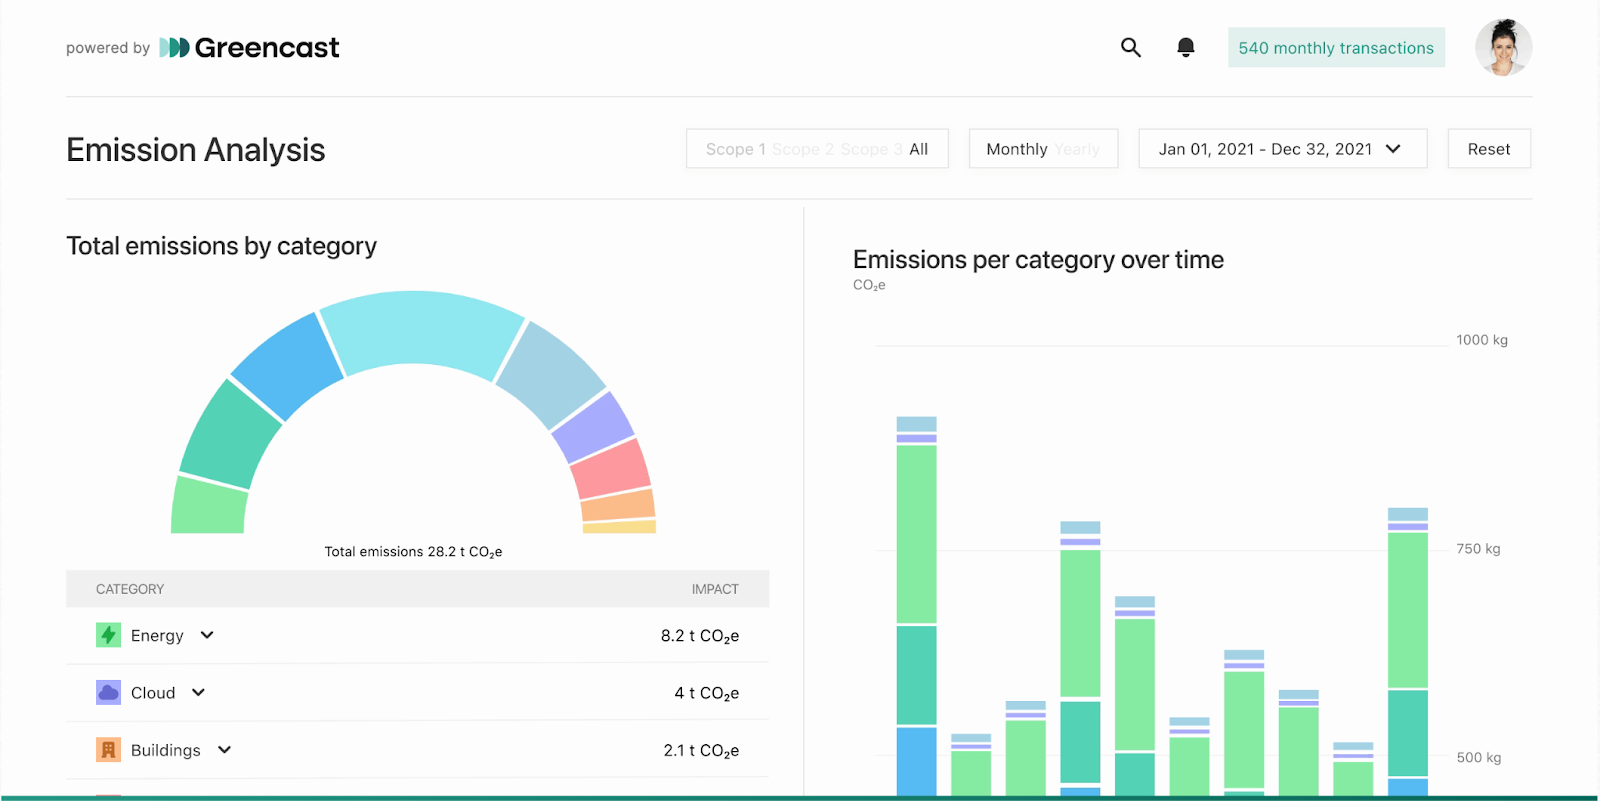This screenshot has width=1600, height=801.
Task: Select Scope 2 filter
Action: (802, 149)
